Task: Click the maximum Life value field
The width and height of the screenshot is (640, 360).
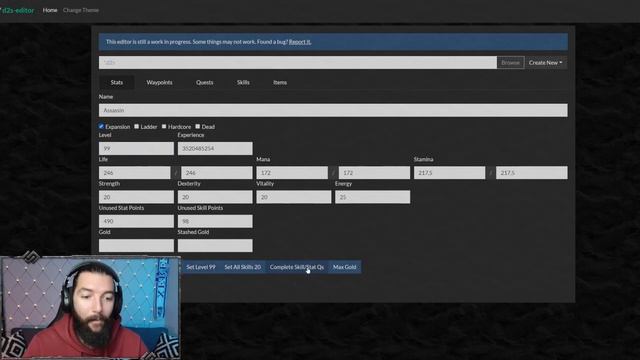Action: tap(217, 173)
